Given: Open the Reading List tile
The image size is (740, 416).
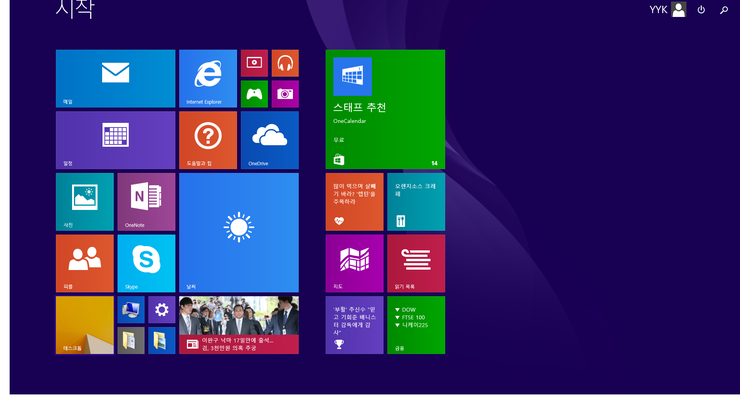Looking at the screenshot, I should point(416,263).
